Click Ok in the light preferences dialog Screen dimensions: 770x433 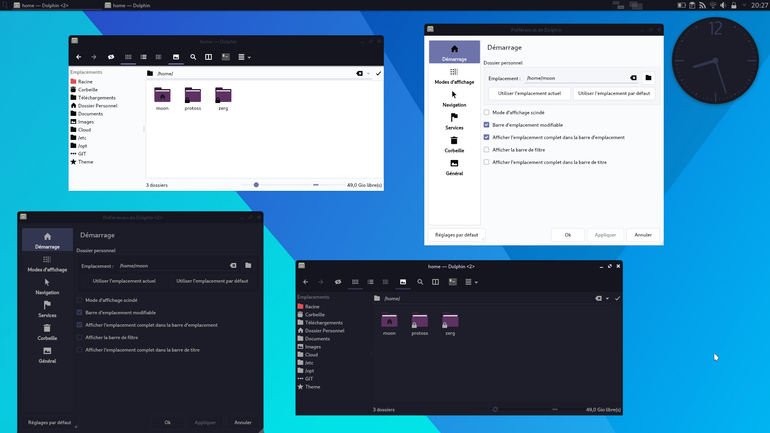pos(568,235)
